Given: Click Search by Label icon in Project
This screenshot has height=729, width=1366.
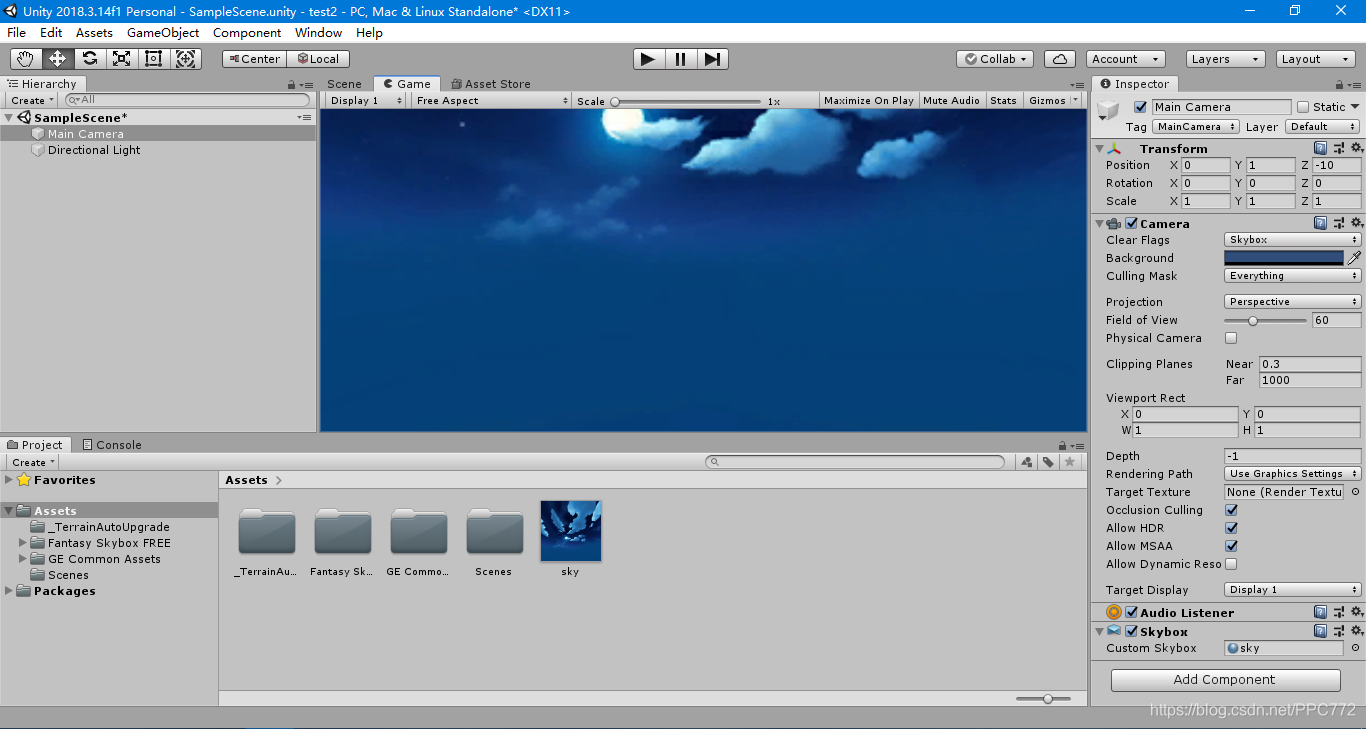Looking at the screenshot, I should click(x=1047, y=462).
